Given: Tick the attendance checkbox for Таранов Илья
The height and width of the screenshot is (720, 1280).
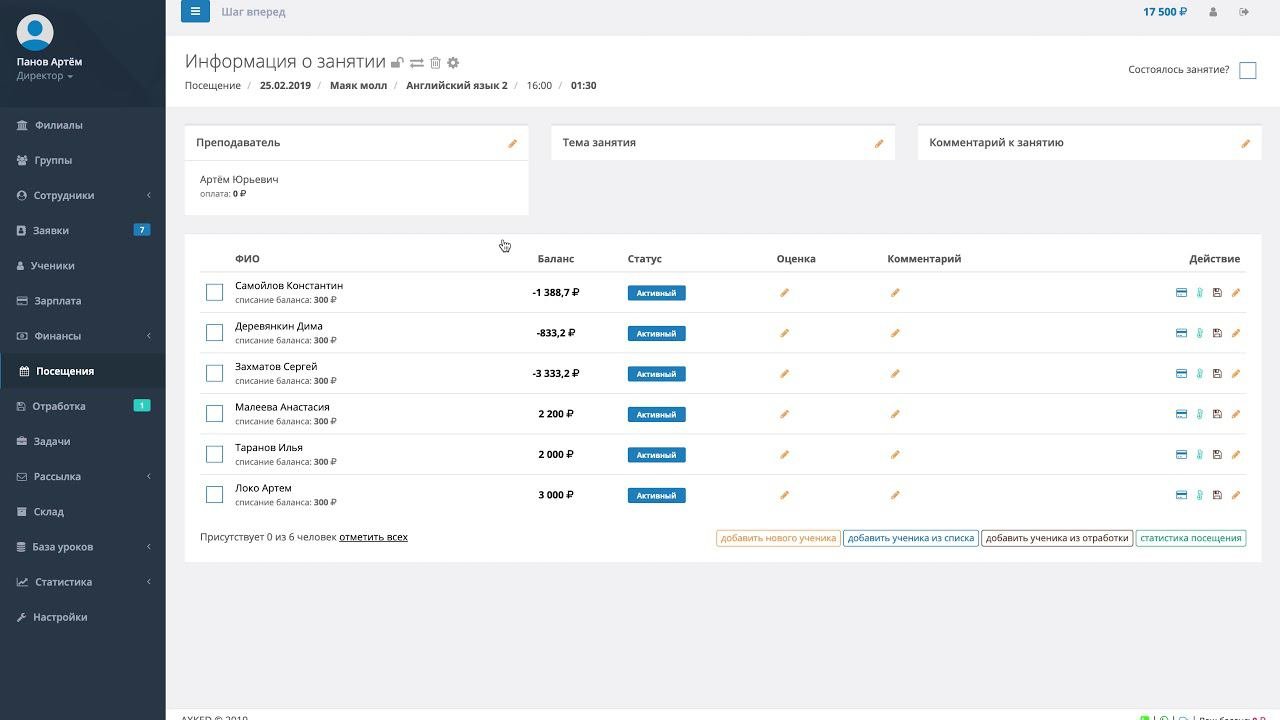Looking at the screenshot, I should [214, 454].
